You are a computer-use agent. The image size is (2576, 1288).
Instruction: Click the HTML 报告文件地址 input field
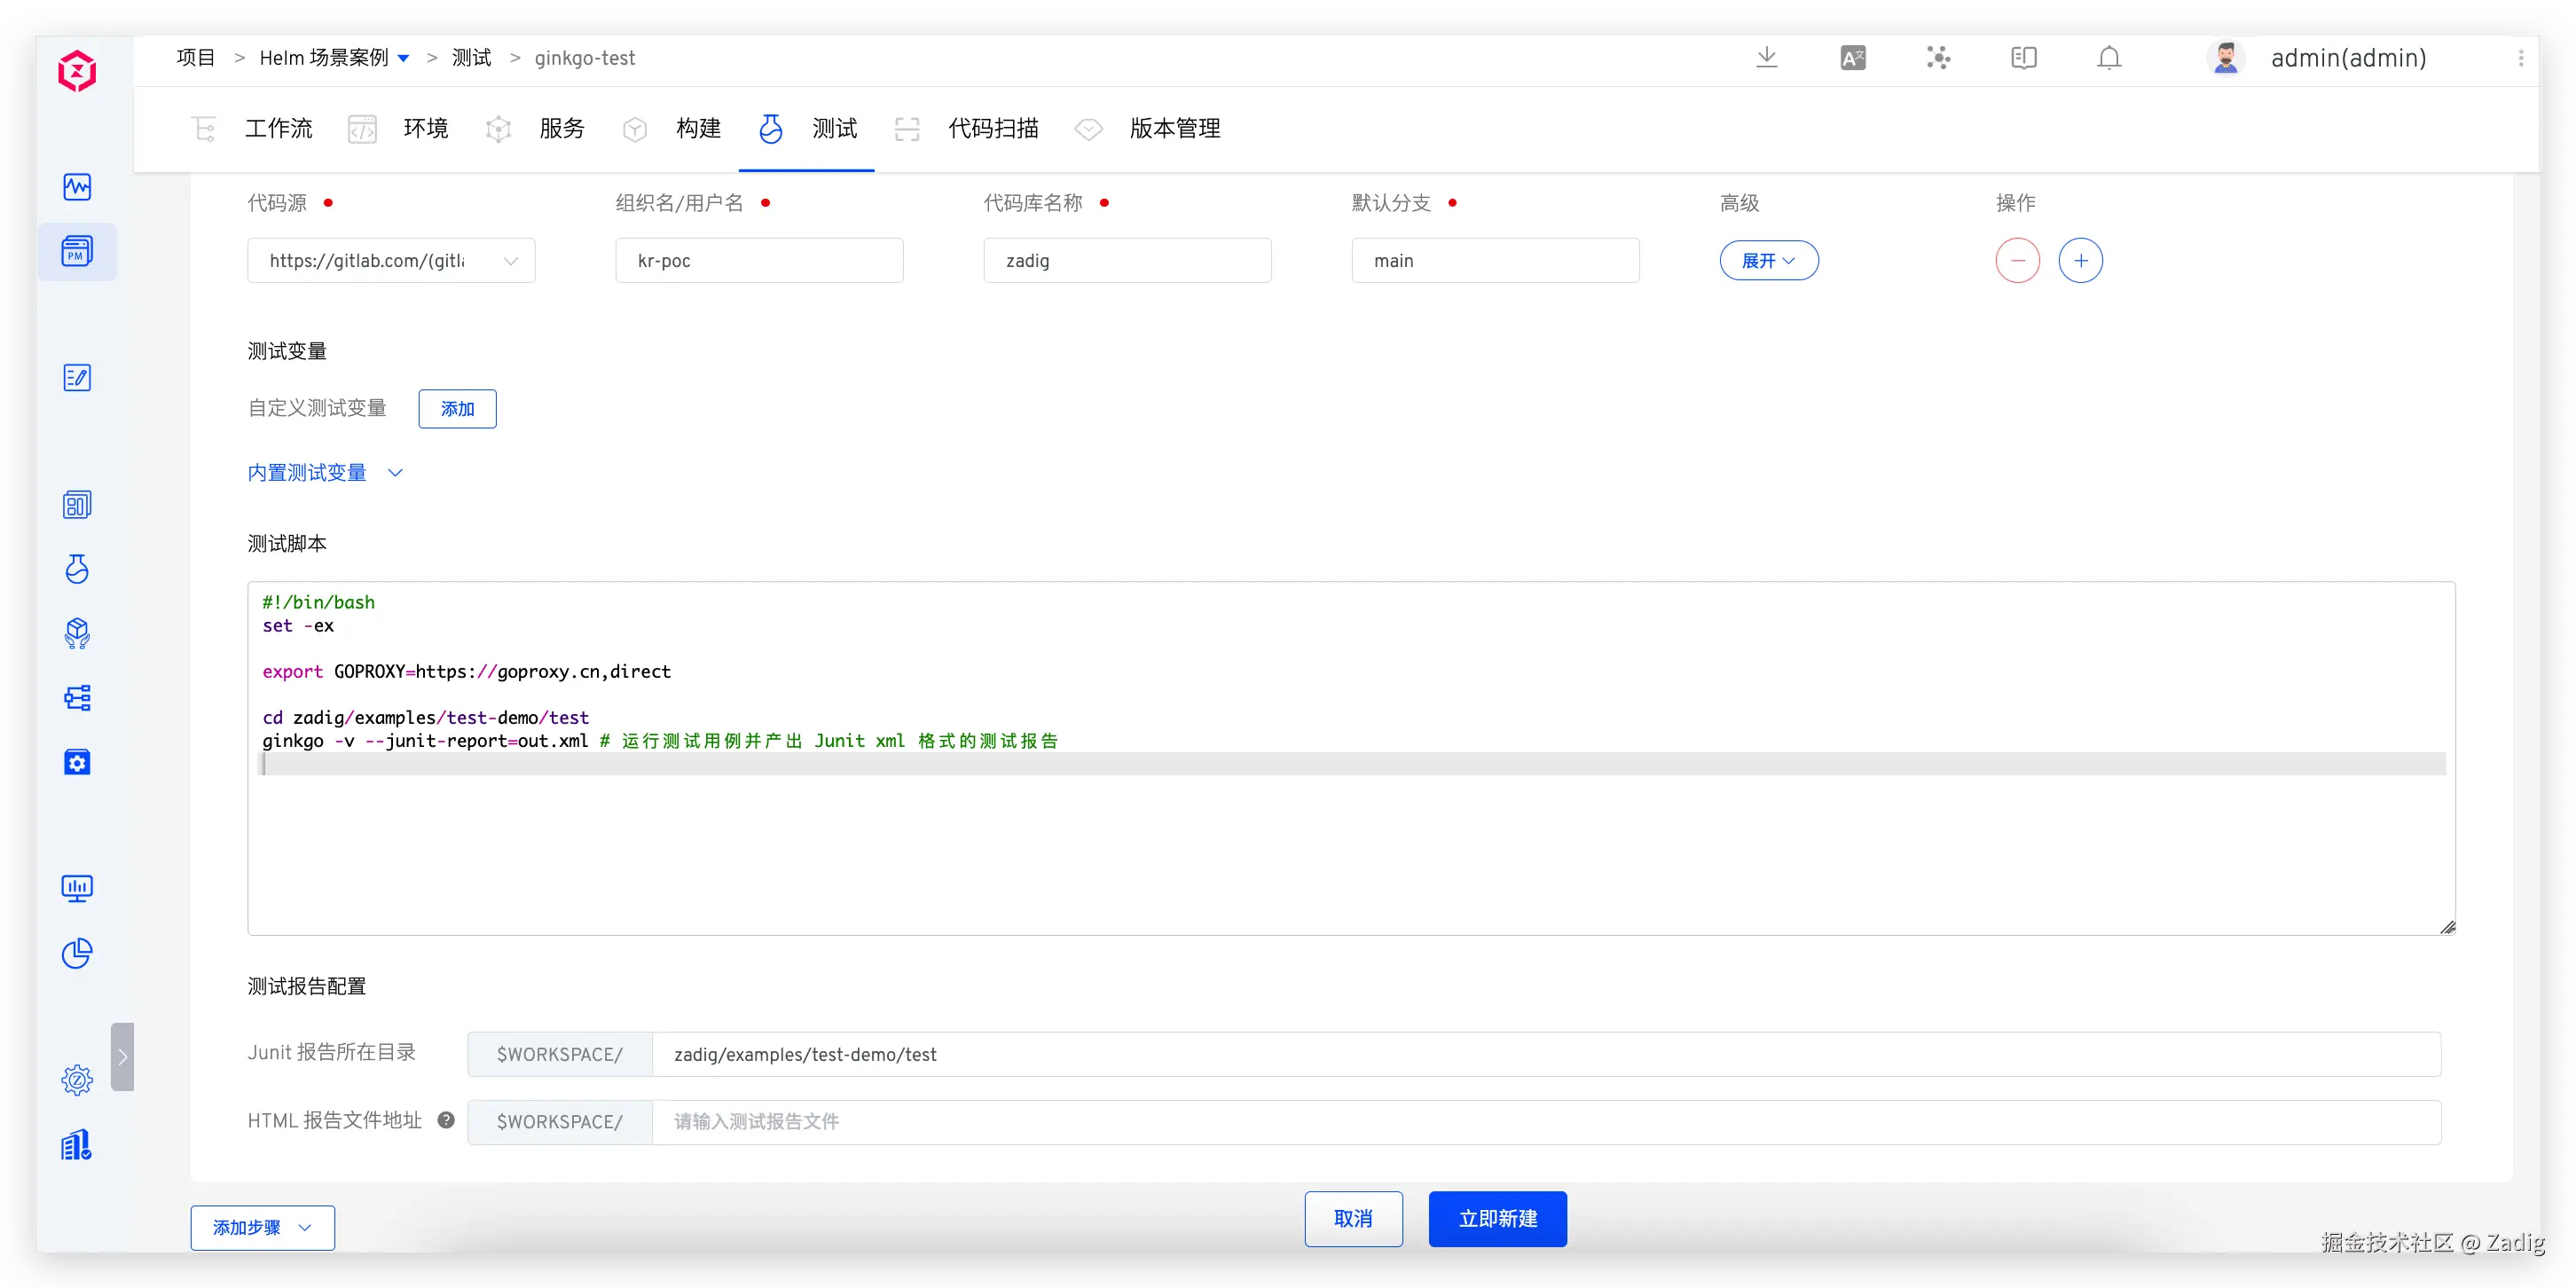pyautogui.click(x=1545, y=1122)
